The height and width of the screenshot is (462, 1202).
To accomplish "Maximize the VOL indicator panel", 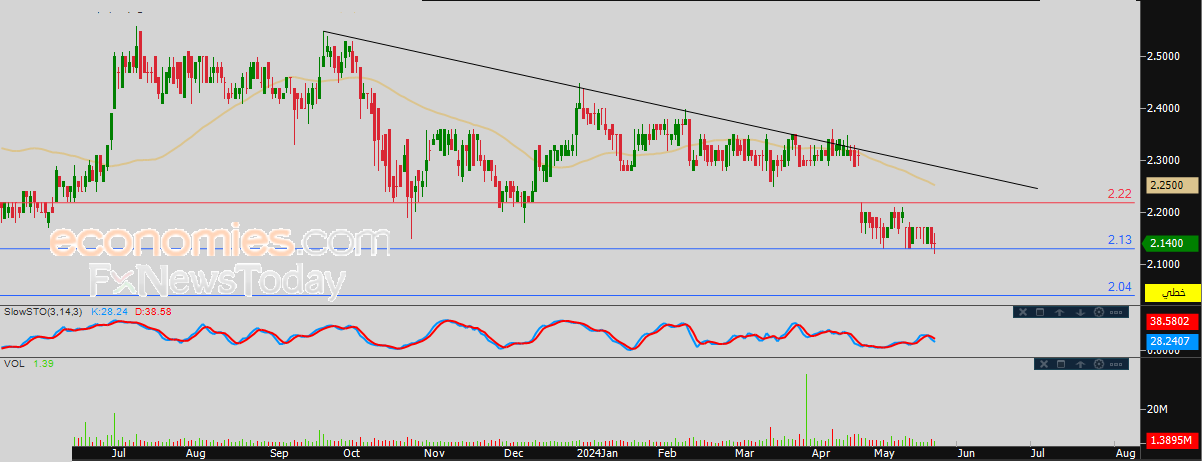I will (x=1061, y=364).
